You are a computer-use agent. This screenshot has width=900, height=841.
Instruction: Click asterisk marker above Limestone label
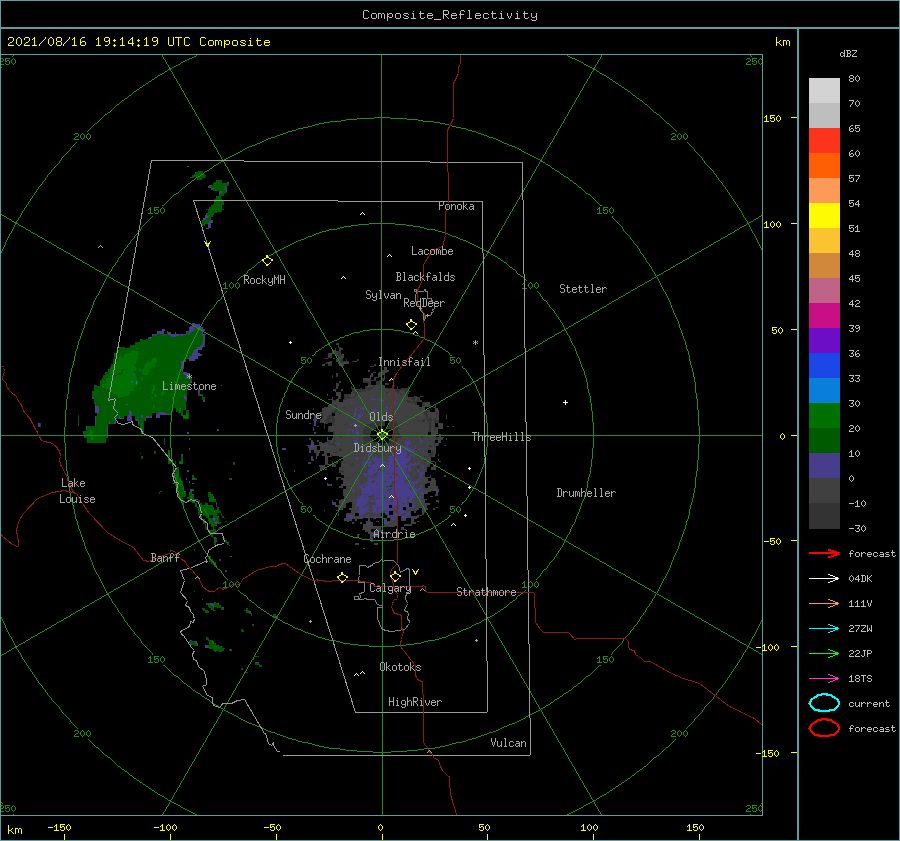[x=189, y=377]
